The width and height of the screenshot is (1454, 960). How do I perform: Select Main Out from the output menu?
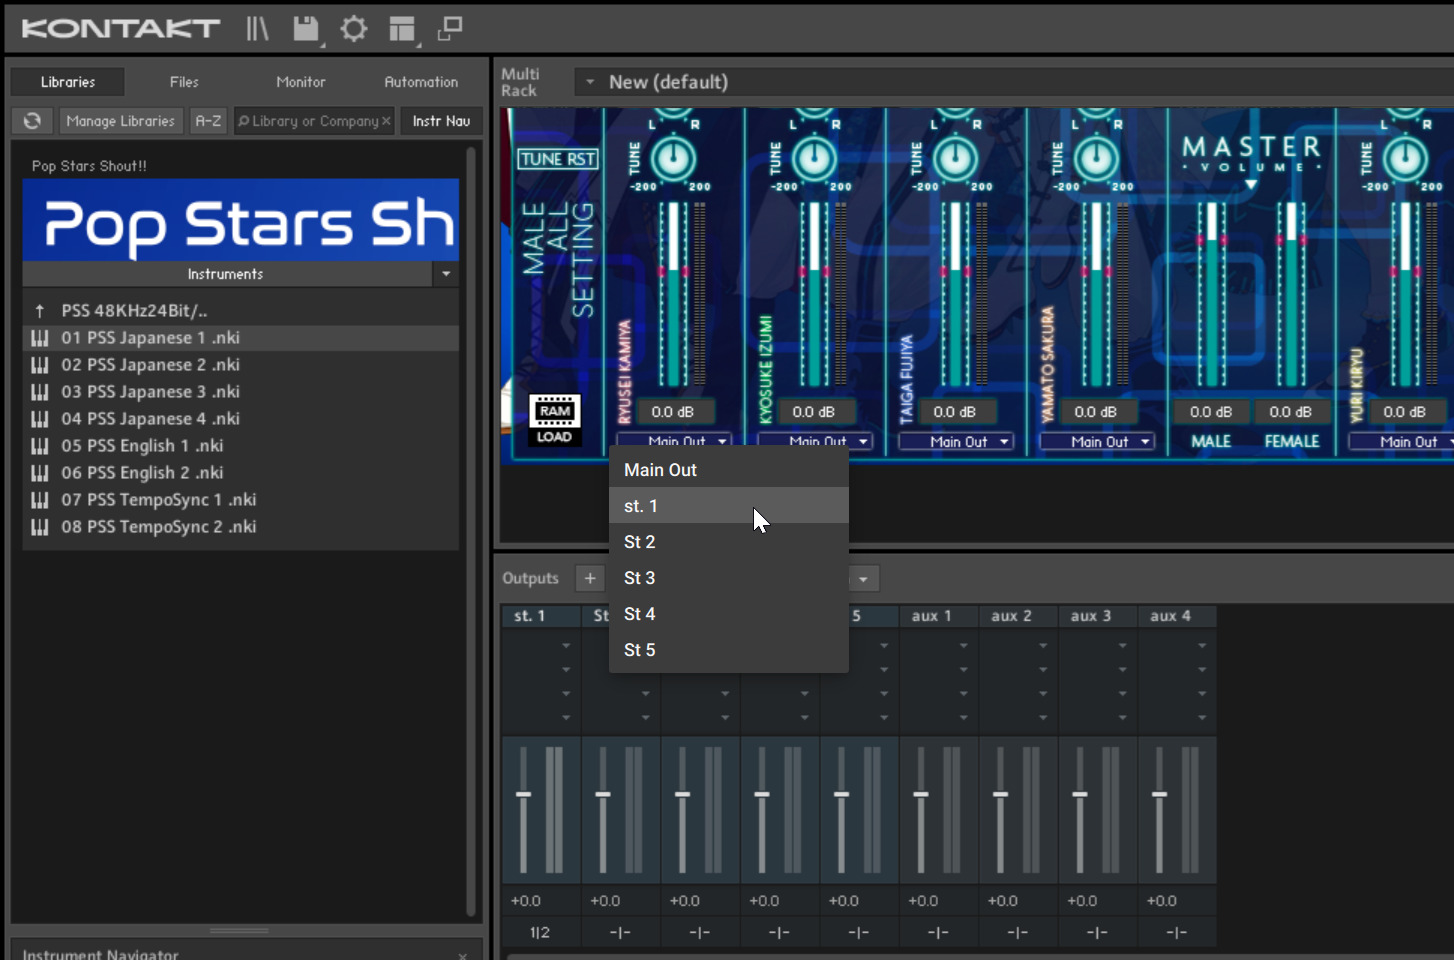coord(729,470)
